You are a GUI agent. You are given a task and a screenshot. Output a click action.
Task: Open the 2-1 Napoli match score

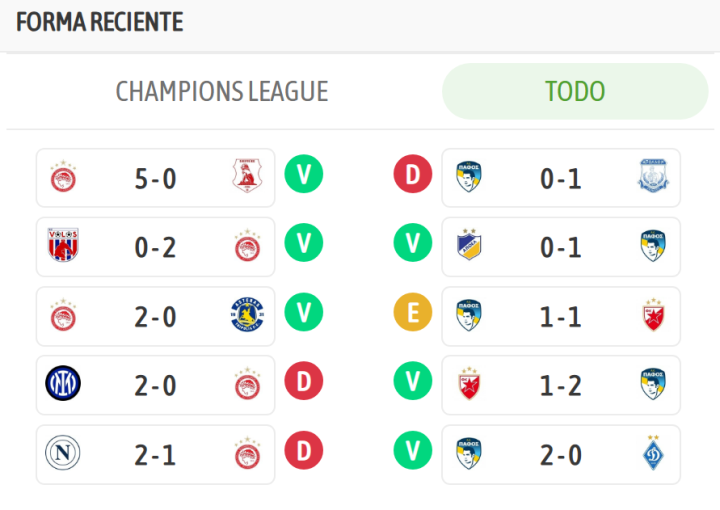coord(155,454)
